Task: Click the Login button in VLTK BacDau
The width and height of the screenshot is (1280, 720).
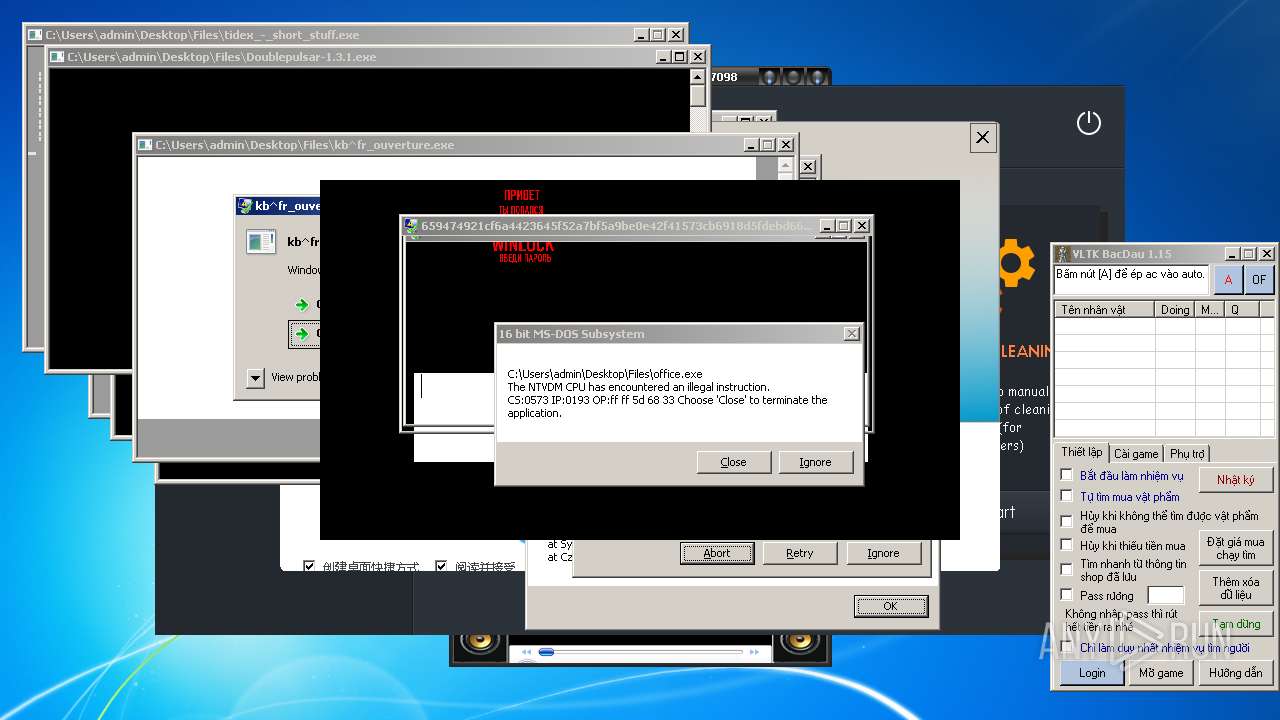Action: [x=1092, y=673]
